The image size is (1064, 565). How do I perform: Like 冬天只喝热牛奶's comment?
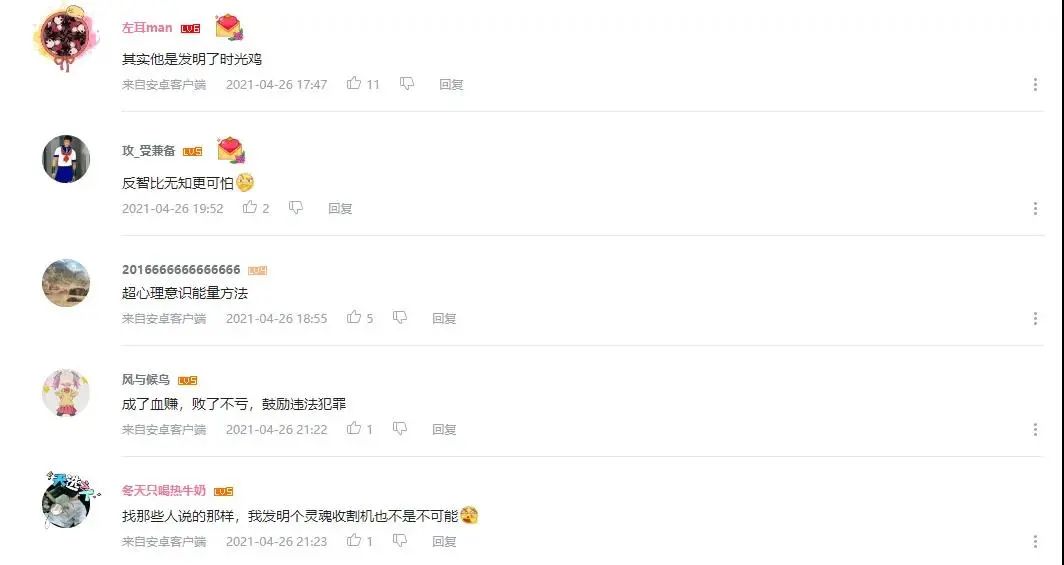point(354,541)
